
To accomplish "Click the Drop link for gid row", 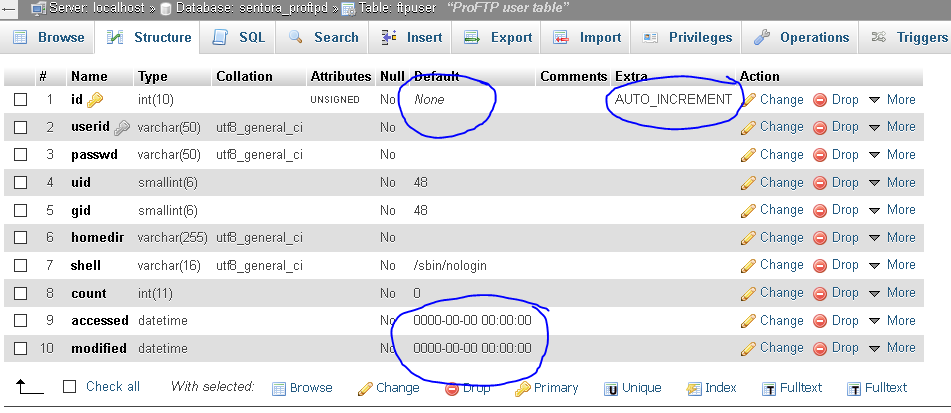I will (x=845, y=210).
